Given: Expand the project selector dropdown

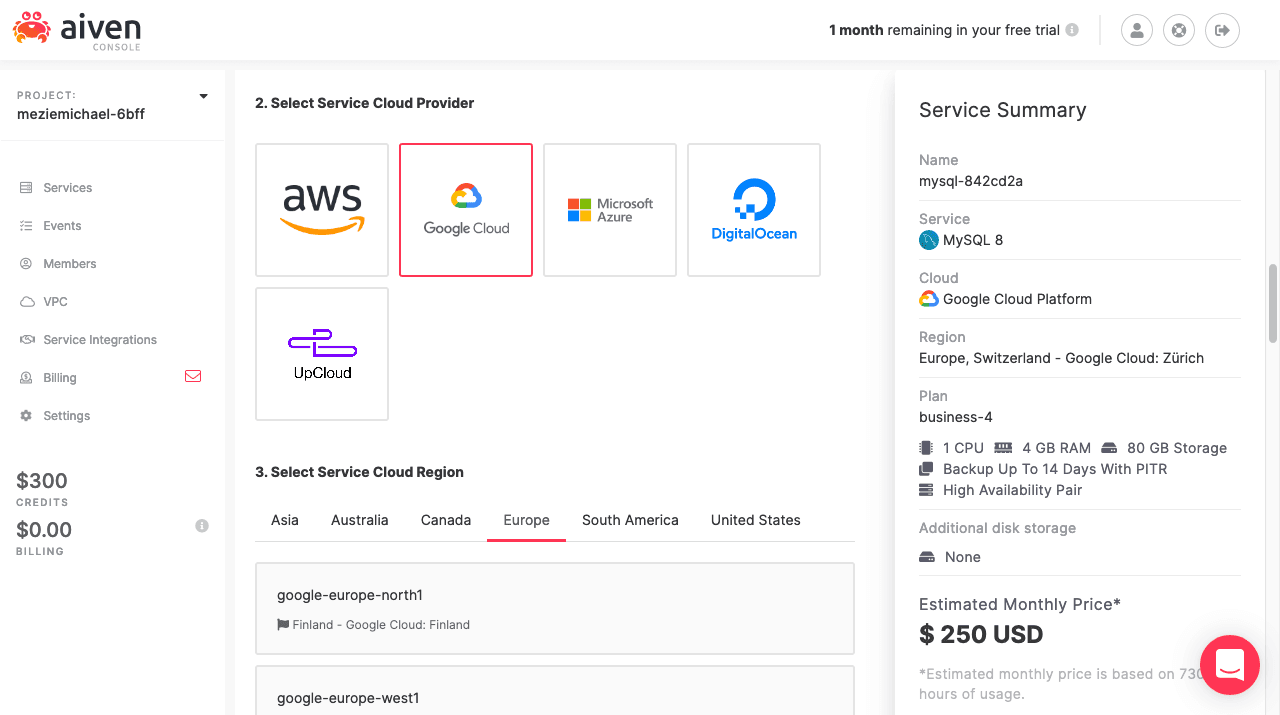Looking at the screenshot, I should coord(203,97).
